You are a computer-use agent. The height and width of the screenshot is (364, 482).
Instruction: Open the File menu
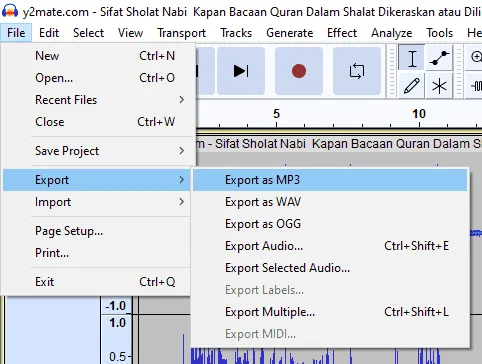(16, 33)
